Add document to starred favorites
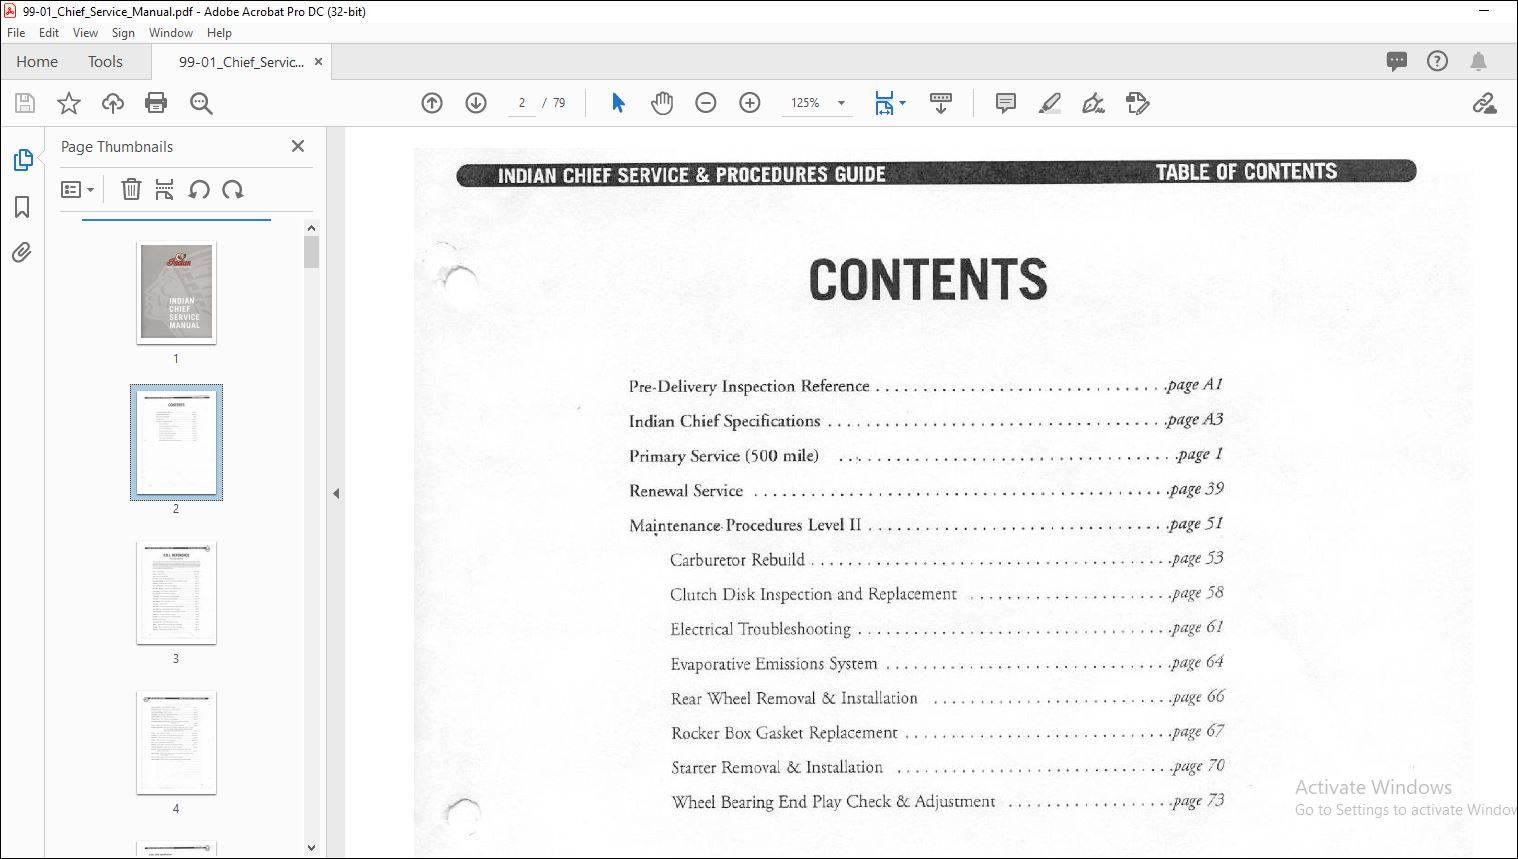 point(69,103)
